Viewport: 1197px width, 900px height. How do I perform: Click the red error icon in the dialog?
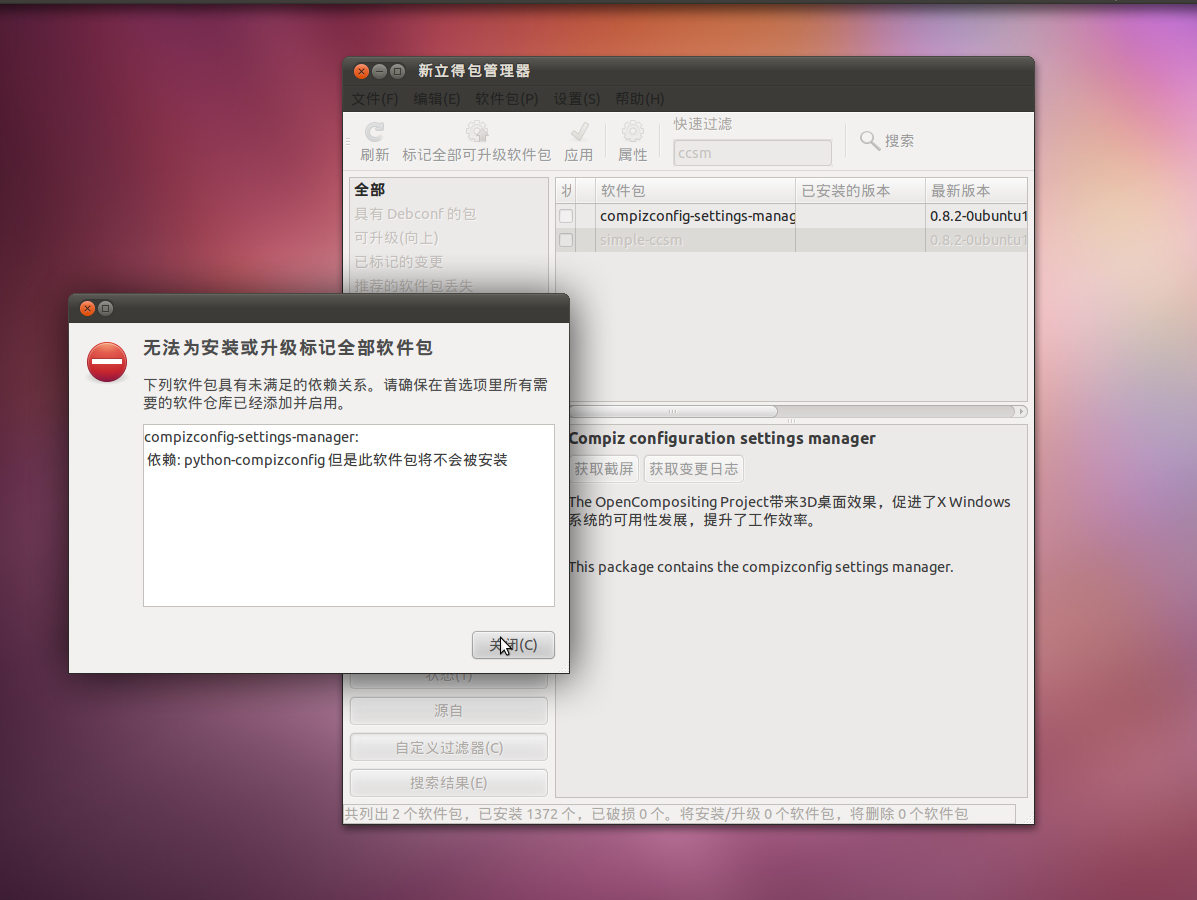point(107,362)
